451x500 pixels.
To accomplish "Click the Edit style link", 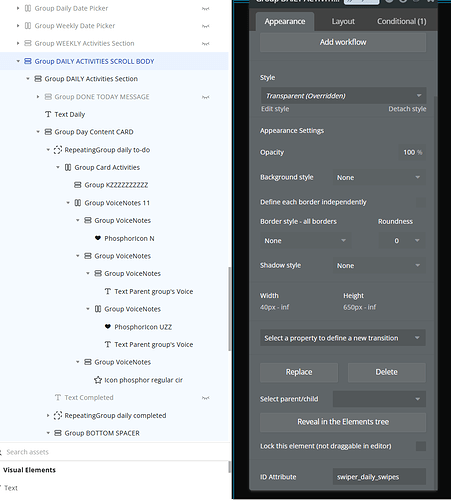I will (275, 109).
